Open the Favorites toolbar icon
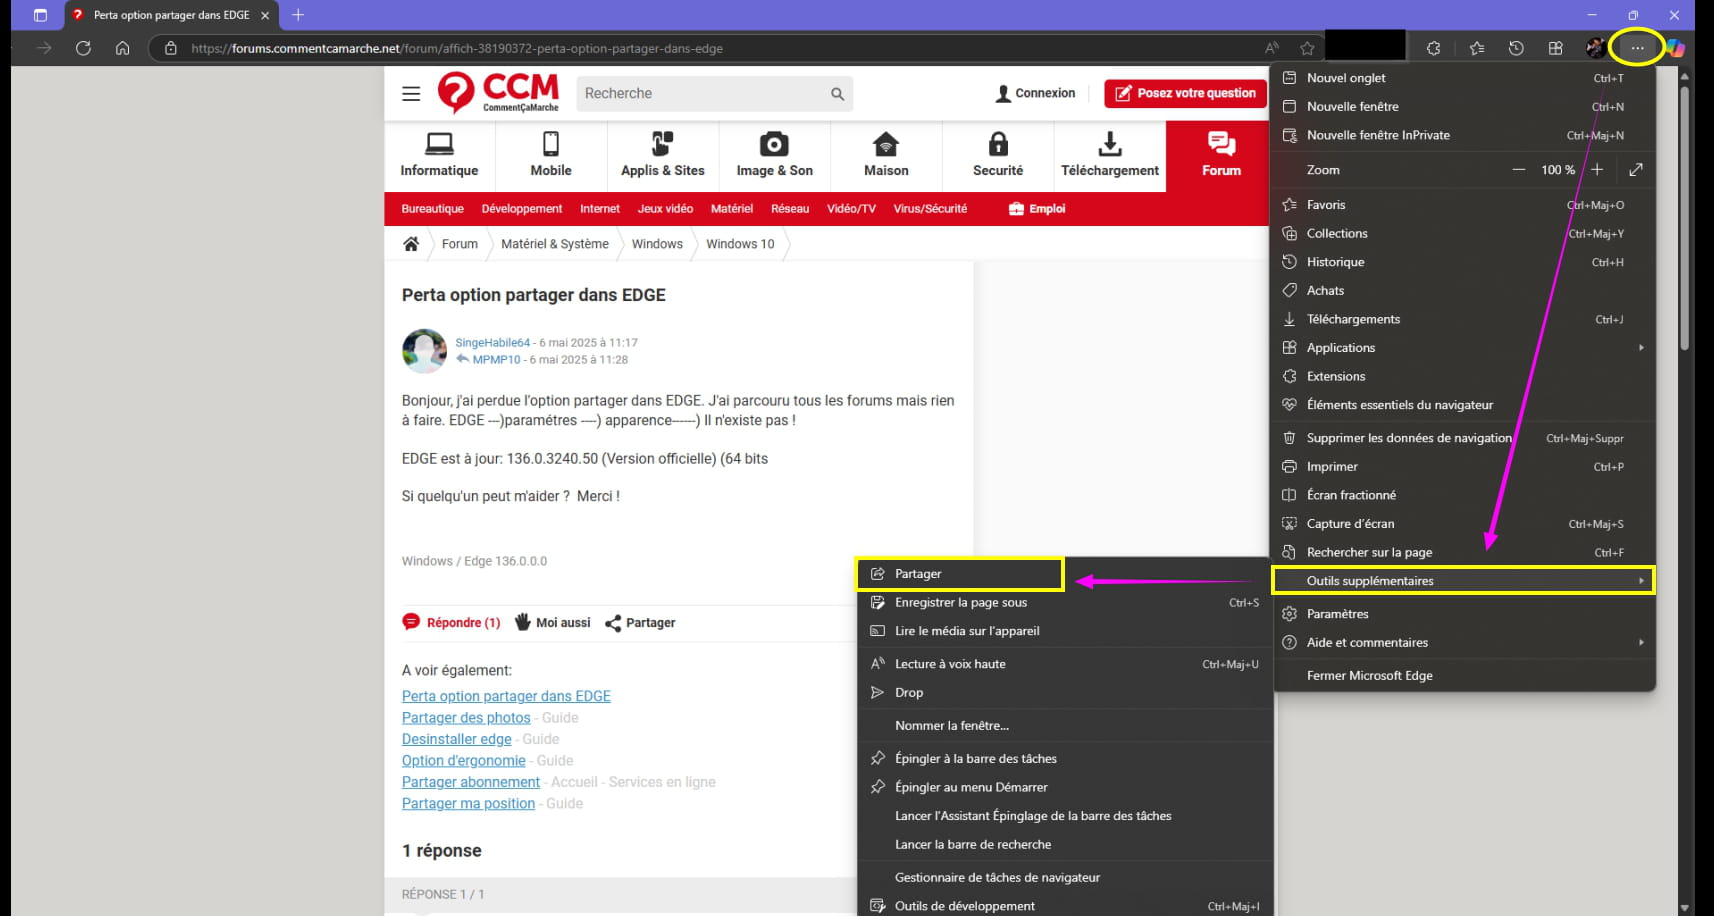The width and height of the screenshot is (1714, 916). click(1477, 48)
